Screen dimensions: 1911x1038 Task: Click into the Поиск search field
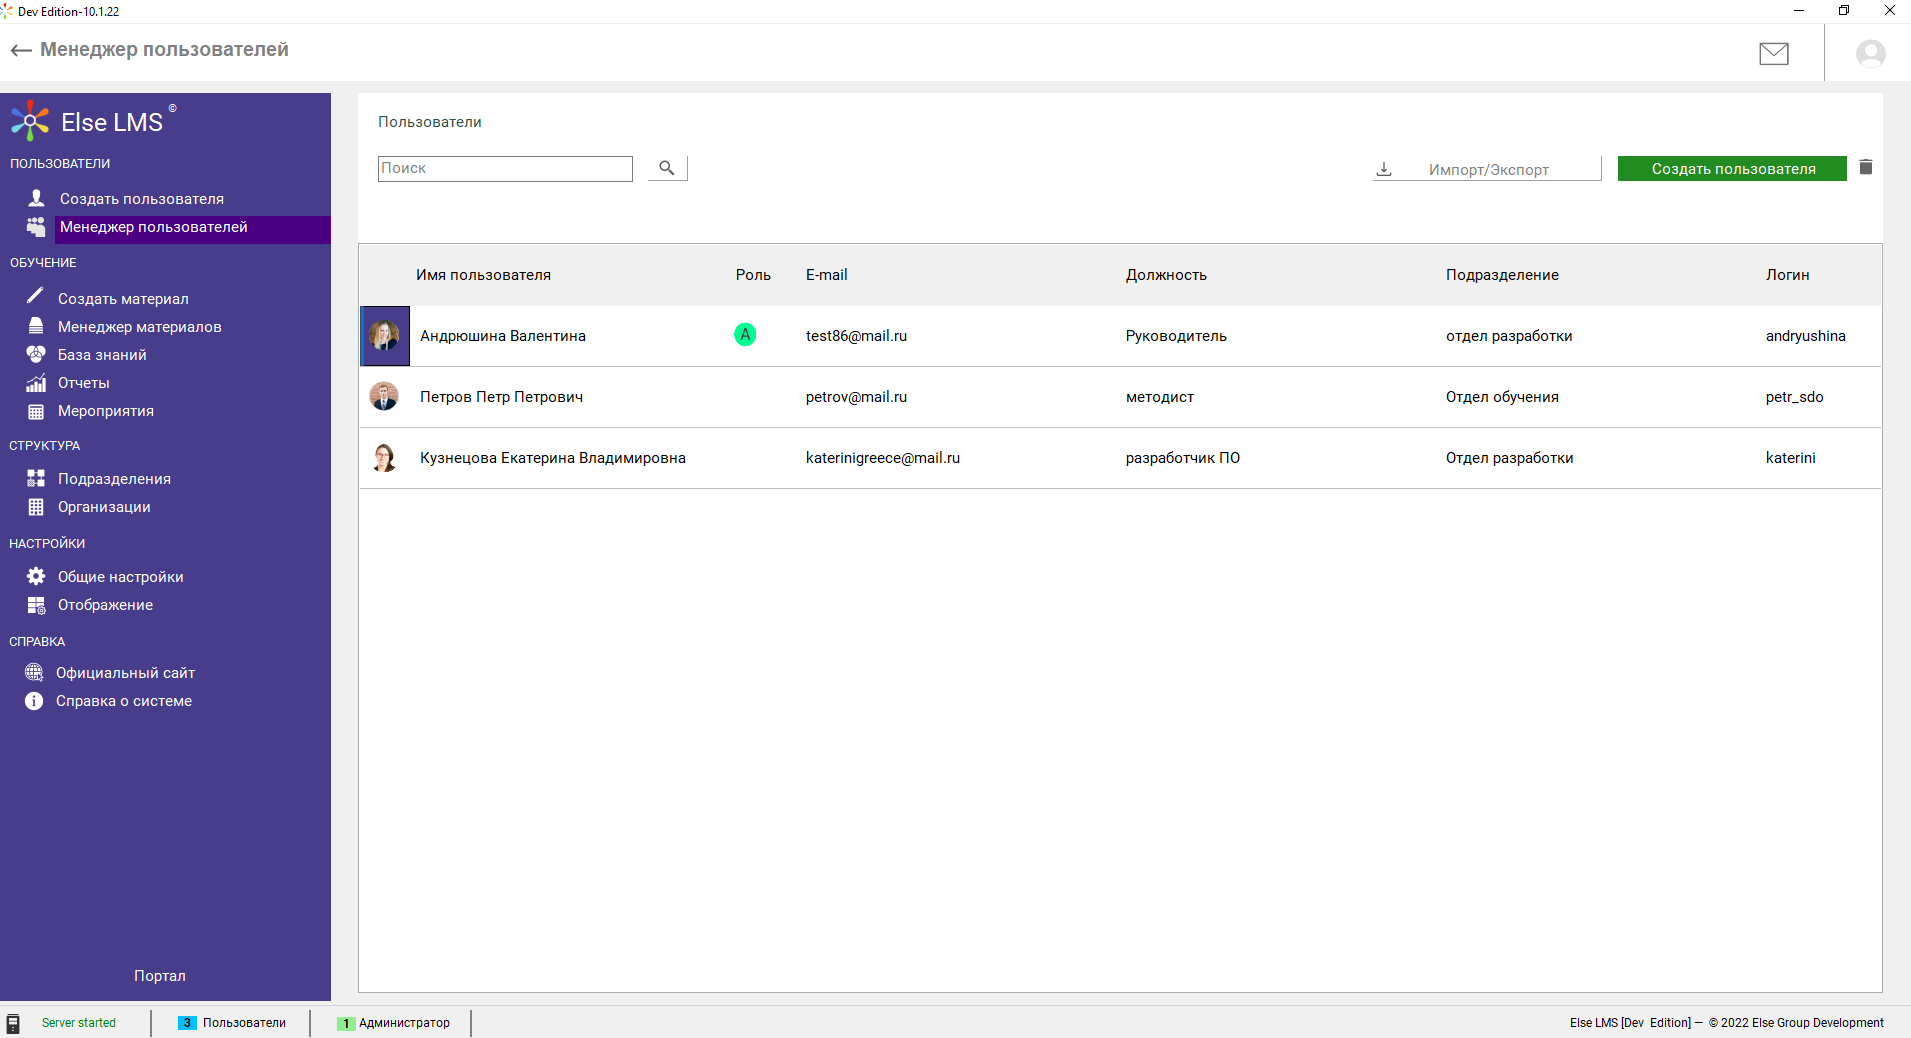(x=505, y=168)
